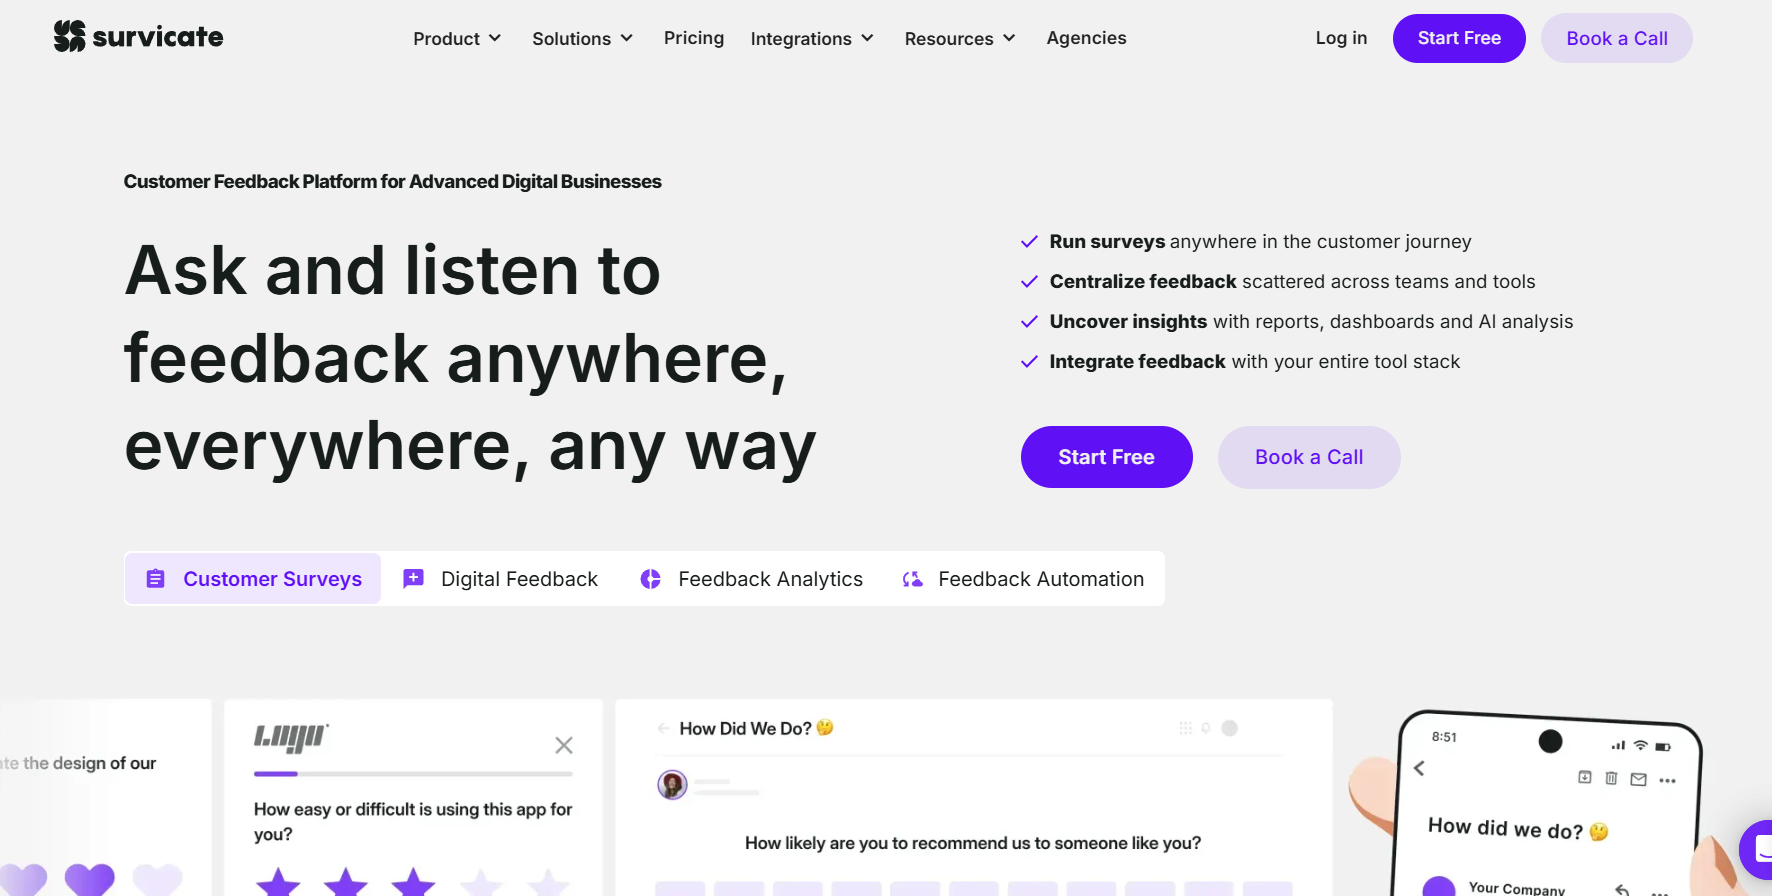Click the survey progress bar
The width and height of the screenshot is (1772, 896).
[x=413, y=773]
